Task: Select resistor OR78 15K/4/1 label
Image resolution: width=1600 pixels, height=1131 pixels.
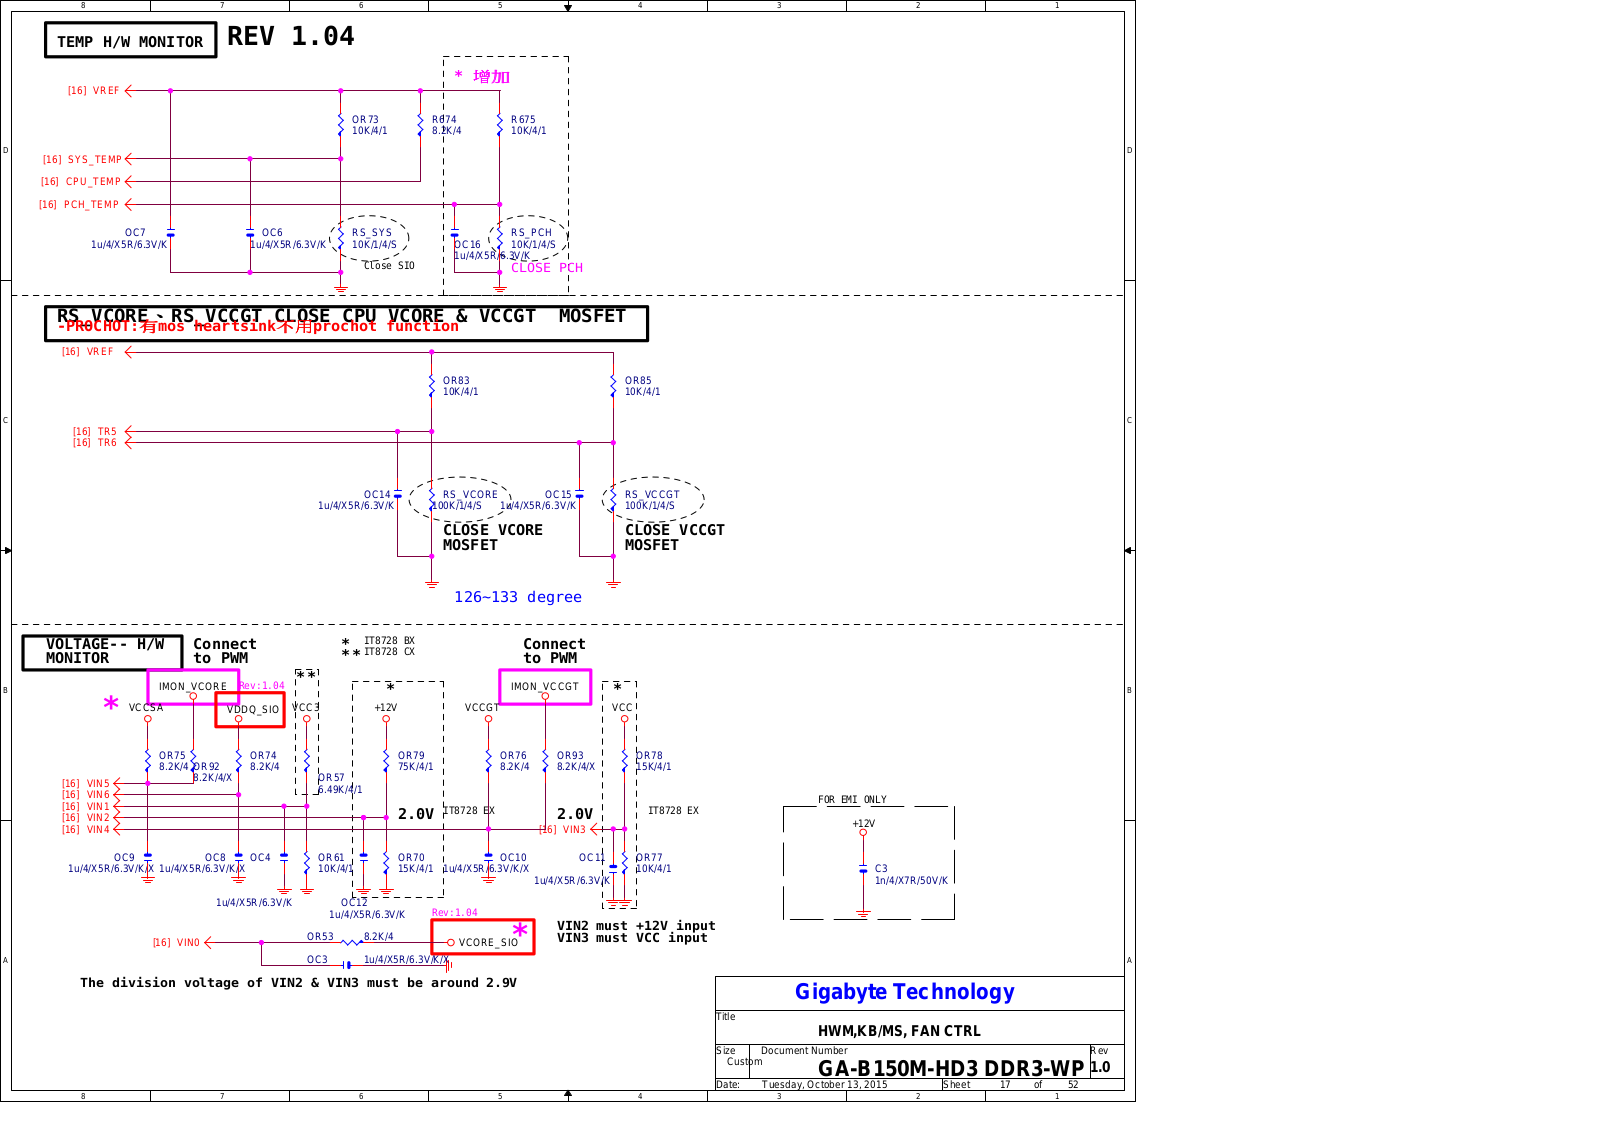Action: click(x=654, y=762)
